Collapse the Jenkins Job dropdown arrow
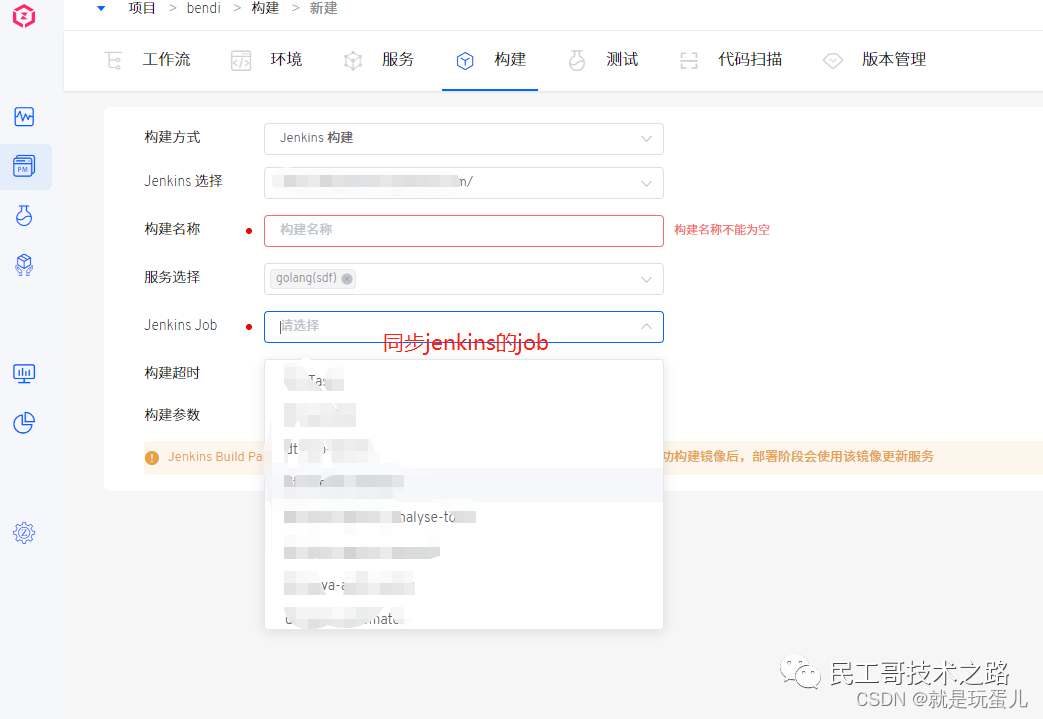The height and width of the screenshot is (719, 1043). (646, 327)
